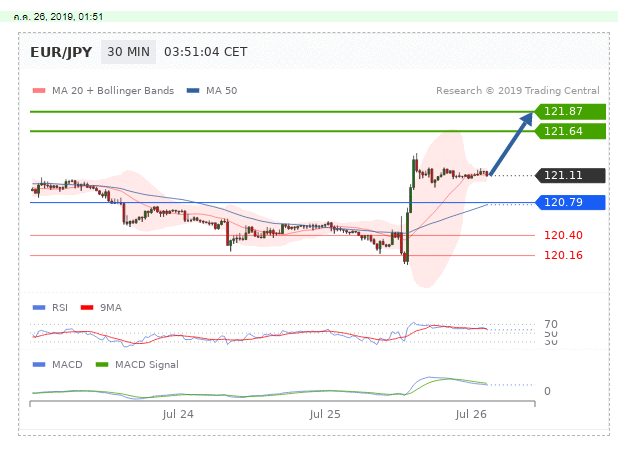Screen dimensions: 618x456
Task: Click the MA 50 blue legend swatch
Action: [x=193, y=91]
